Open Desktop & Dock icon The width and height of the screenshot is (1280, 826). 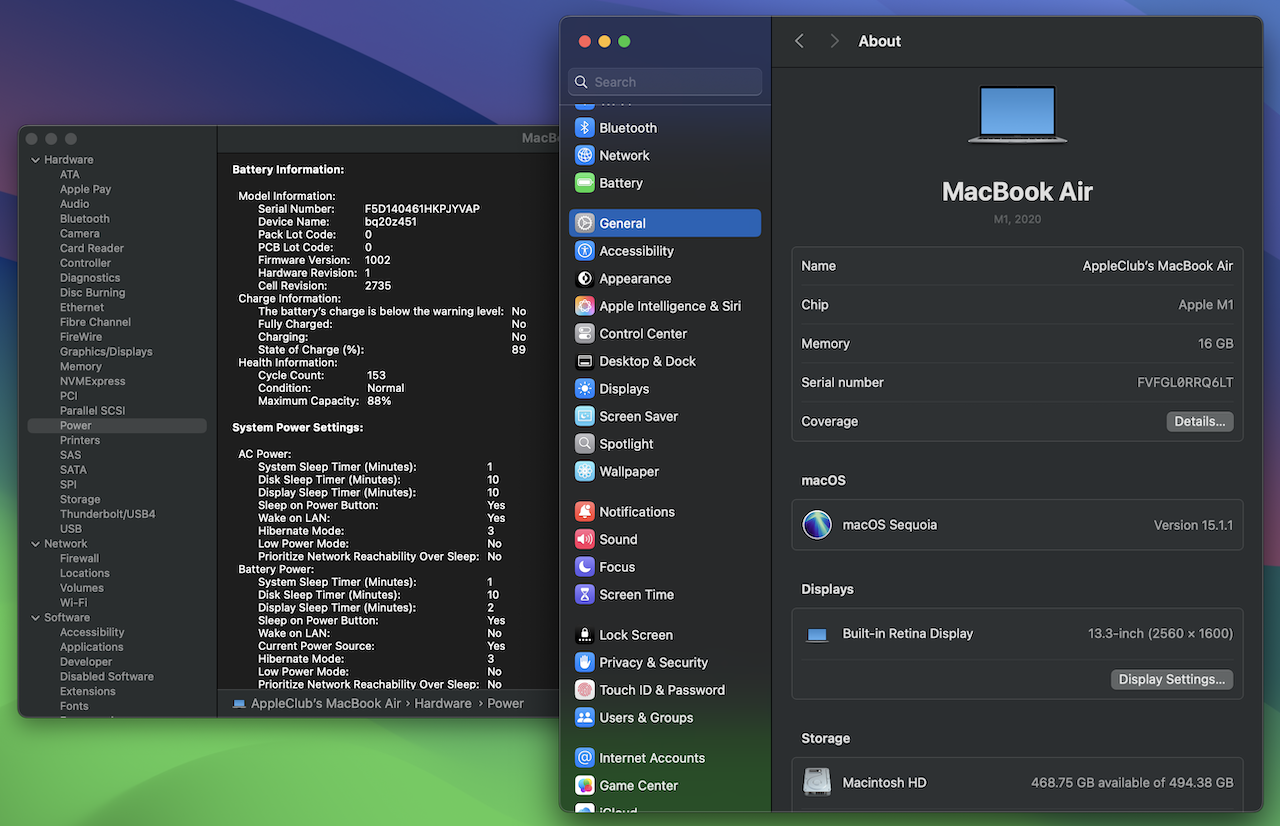(585, 361)
